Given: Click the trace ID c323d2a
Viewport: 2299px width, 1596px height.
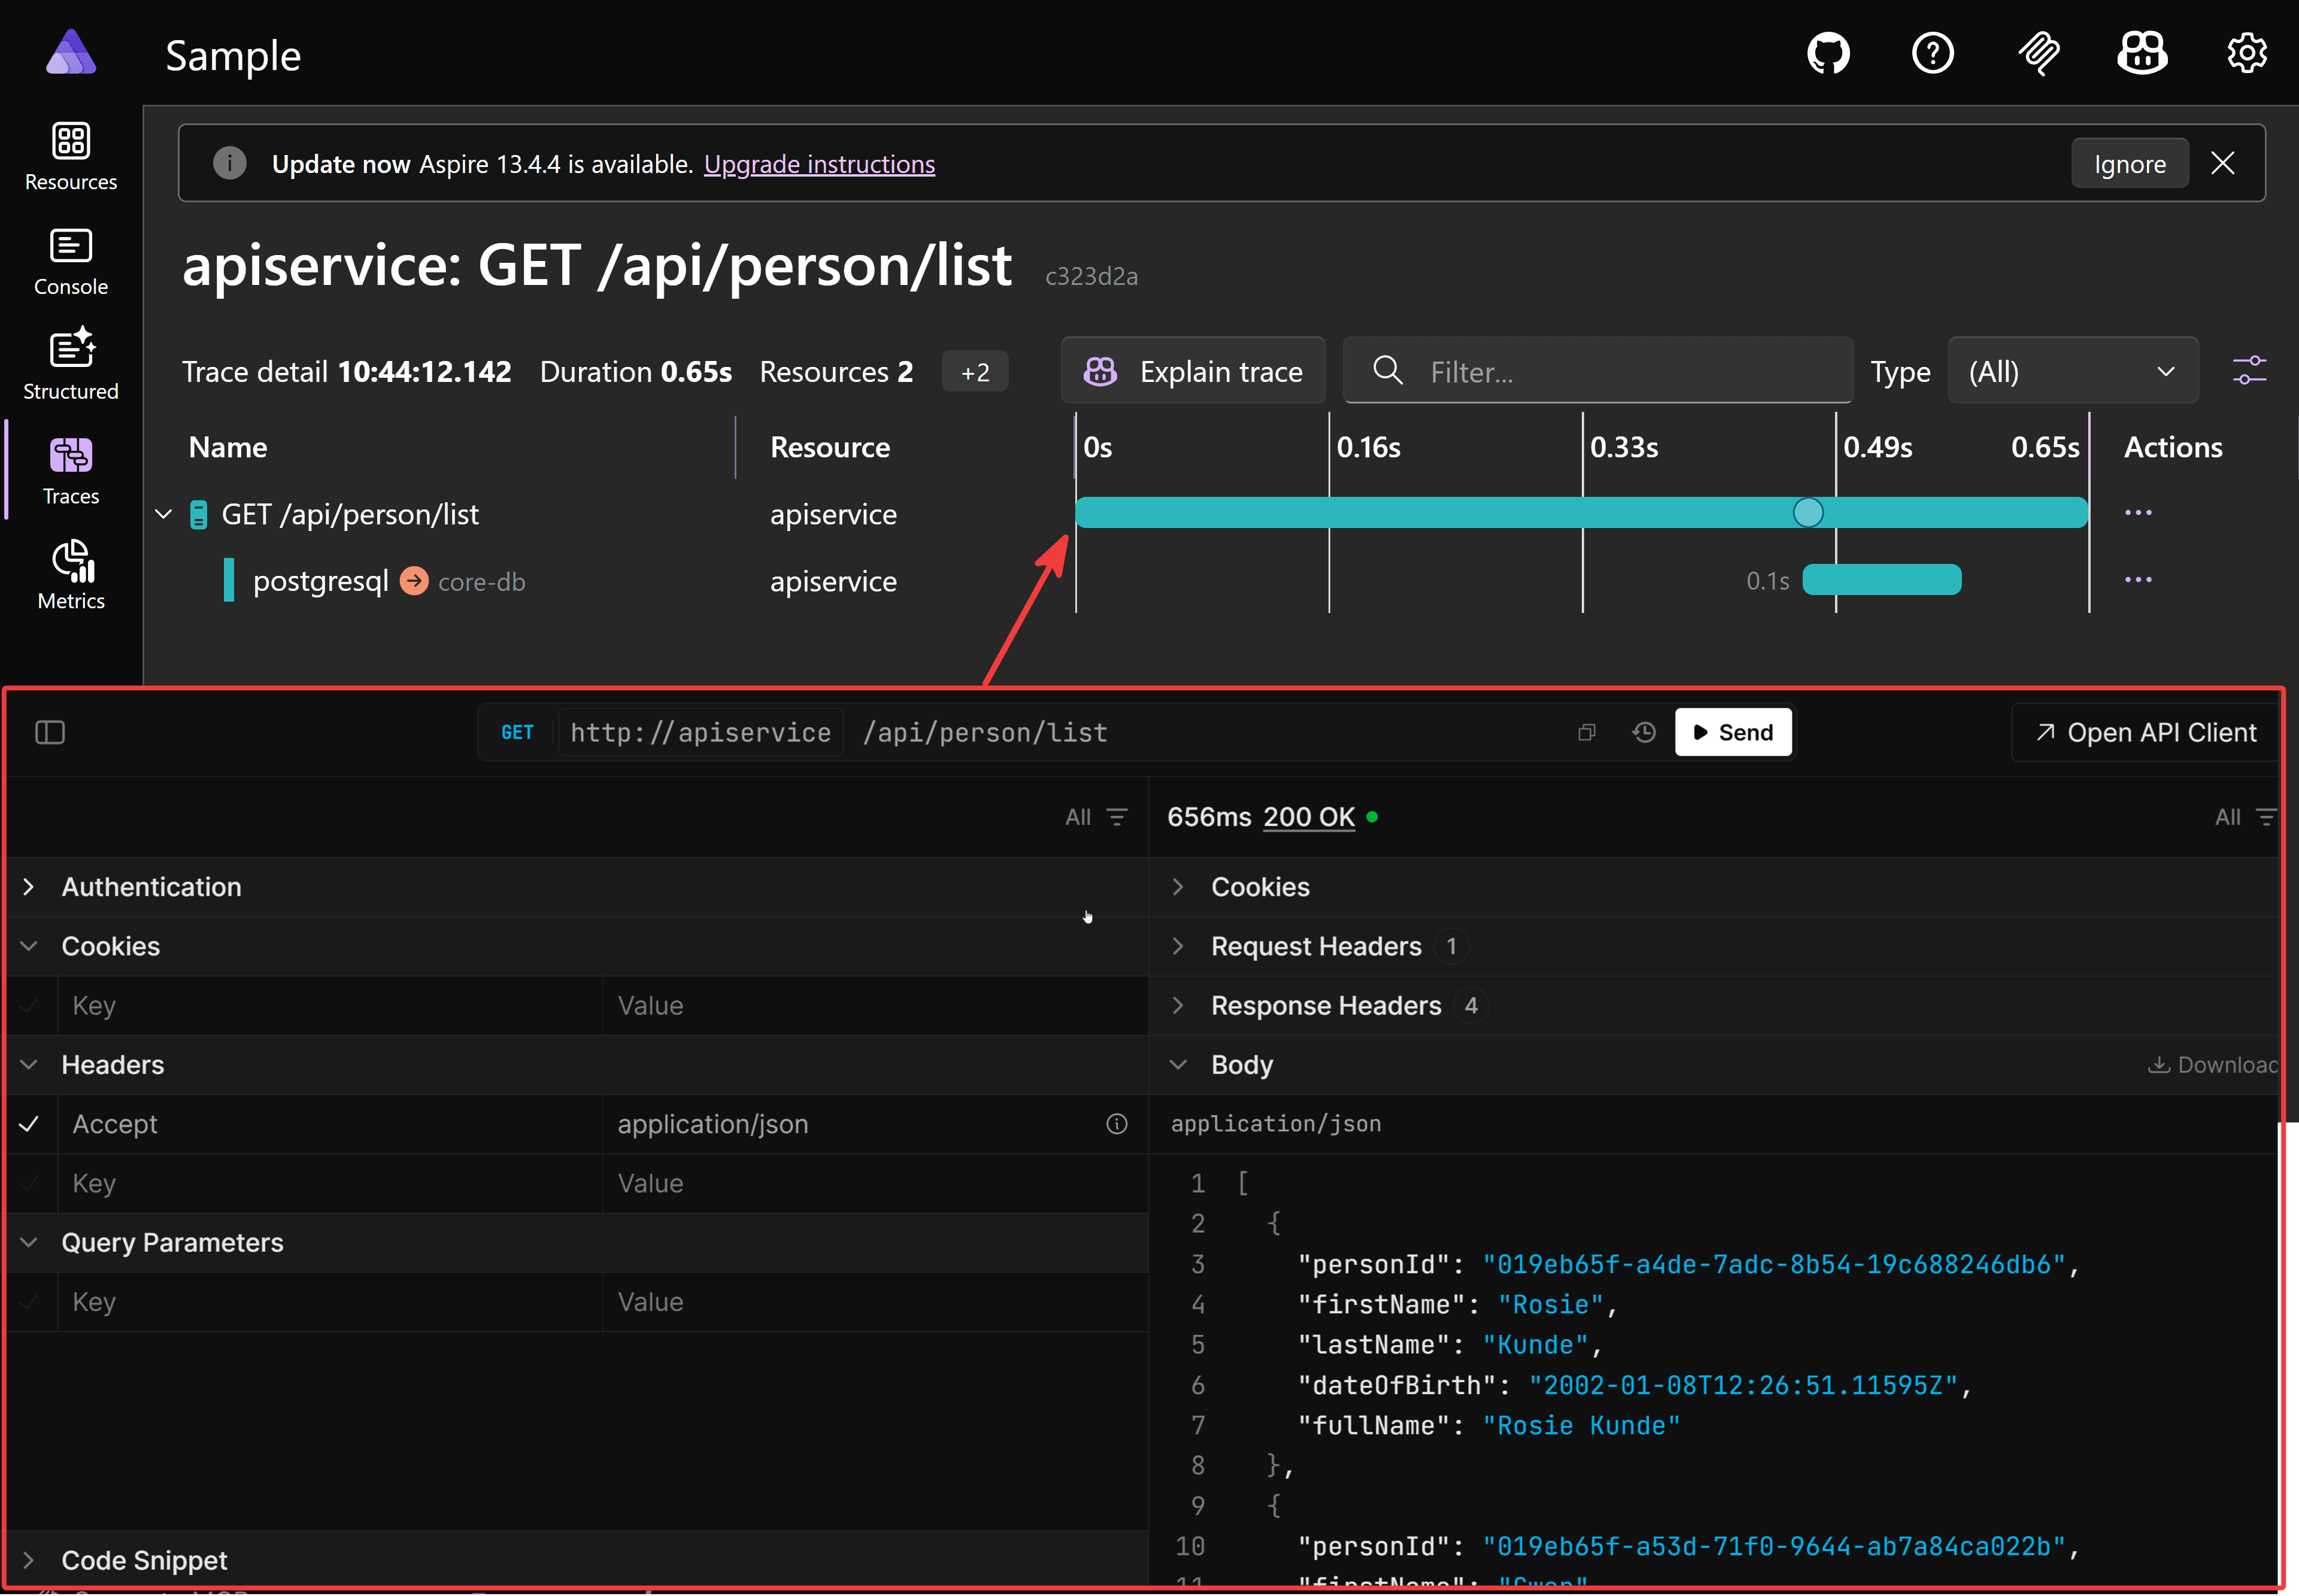Looking at the screenshot, I should tap(1091, 276).
